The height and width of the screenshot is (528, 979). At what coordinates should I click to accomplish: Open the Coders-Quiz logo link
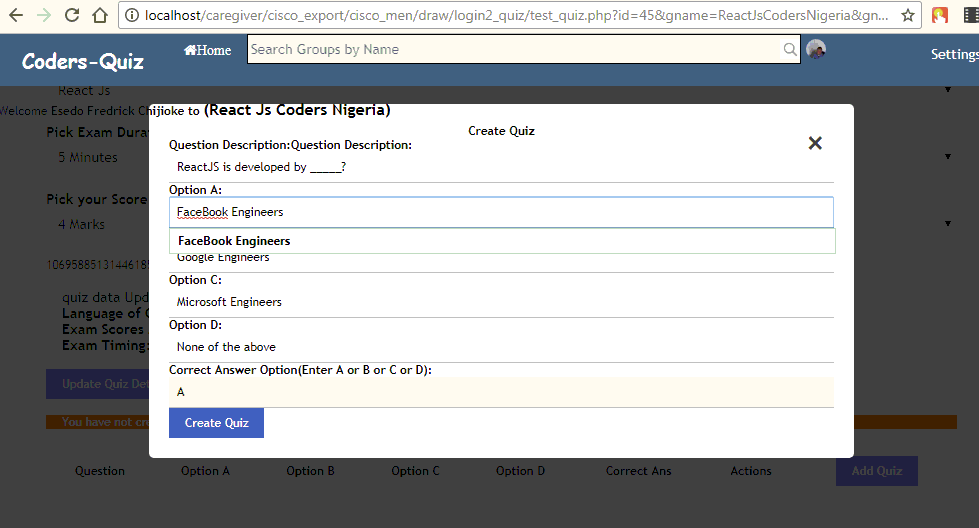[x=83, y=61]
